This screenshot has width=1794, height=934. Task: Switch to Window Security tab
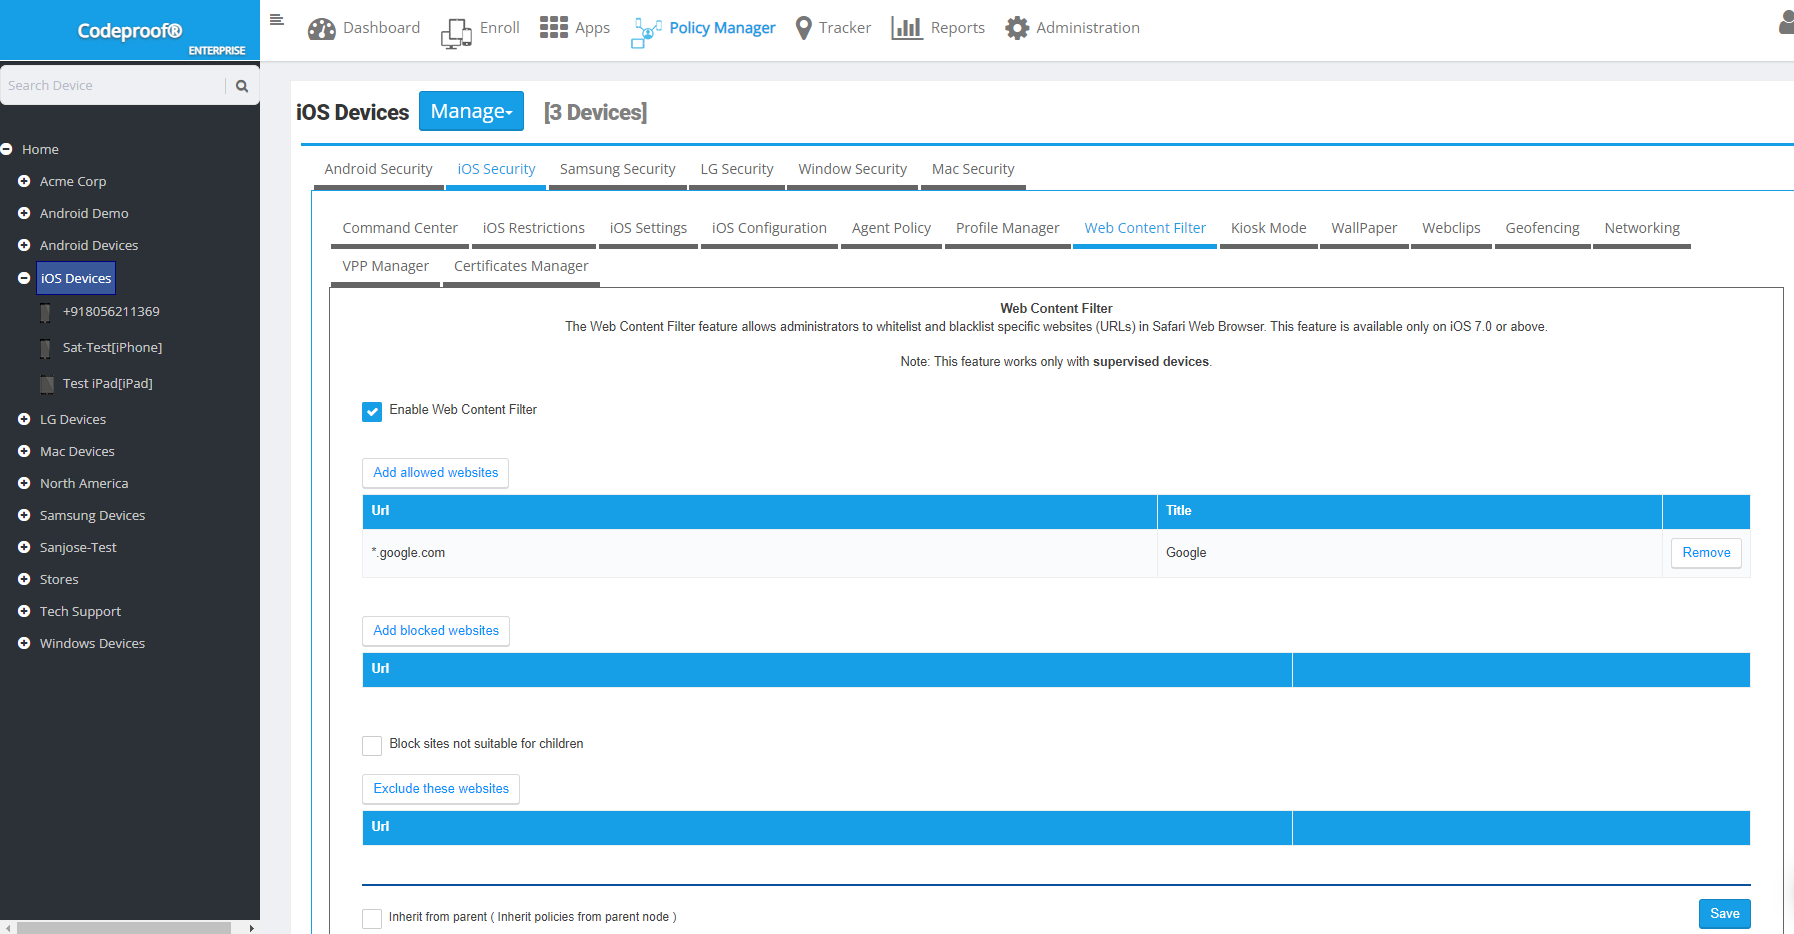(852, 169)
